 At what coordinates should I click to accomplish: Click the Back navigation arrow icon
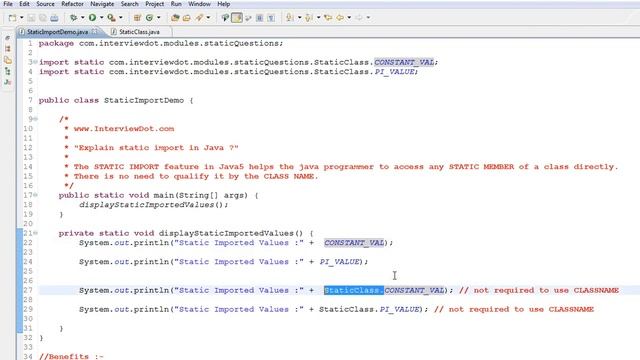click(340, 18)
